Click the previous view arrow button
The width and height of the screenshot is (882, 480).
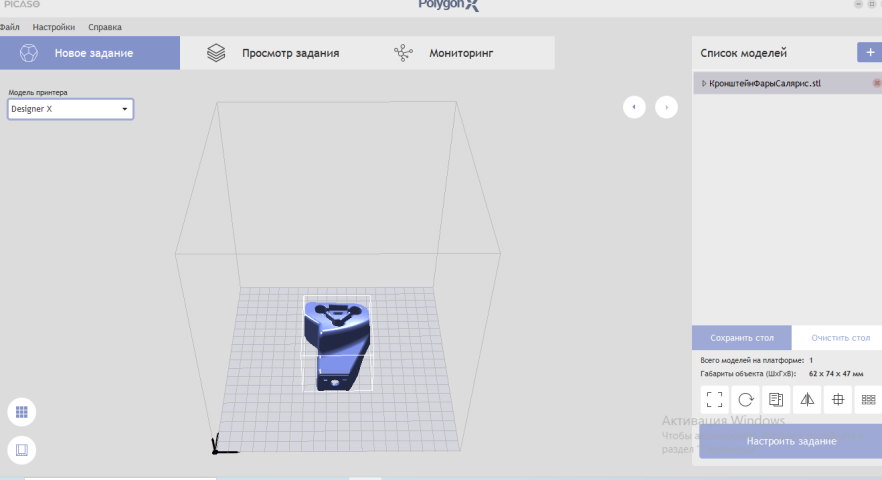(x=634, y=107)
